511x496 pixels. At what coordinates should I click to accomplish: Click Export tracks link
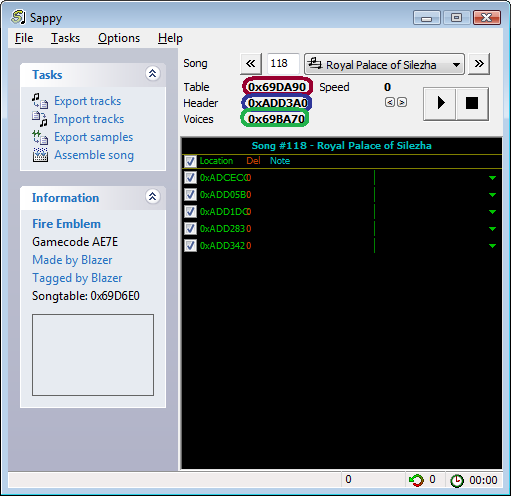point(88,101)
